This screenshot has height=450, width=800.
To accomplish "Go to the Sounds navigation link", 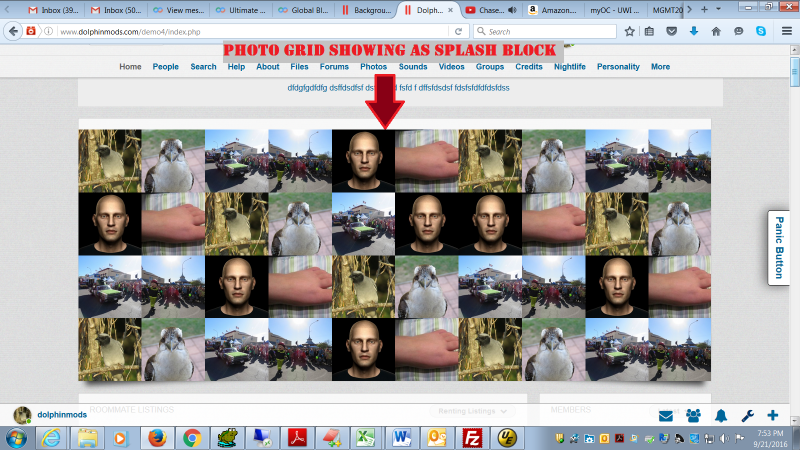I will [x=413, y=67].
